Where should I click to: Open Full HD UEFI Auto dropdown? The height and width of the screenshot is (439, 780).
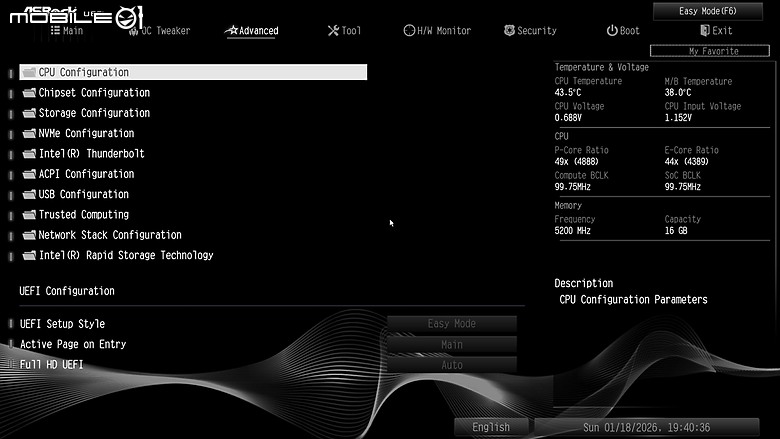pyautogui.click(x=452, y=365)
